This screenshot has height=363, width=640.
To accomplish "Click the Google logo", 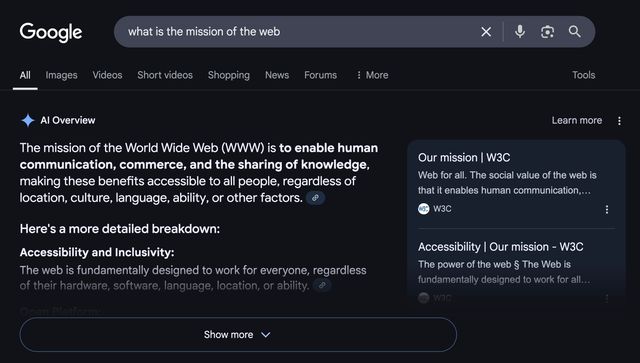I will click(x=51, y=32).
